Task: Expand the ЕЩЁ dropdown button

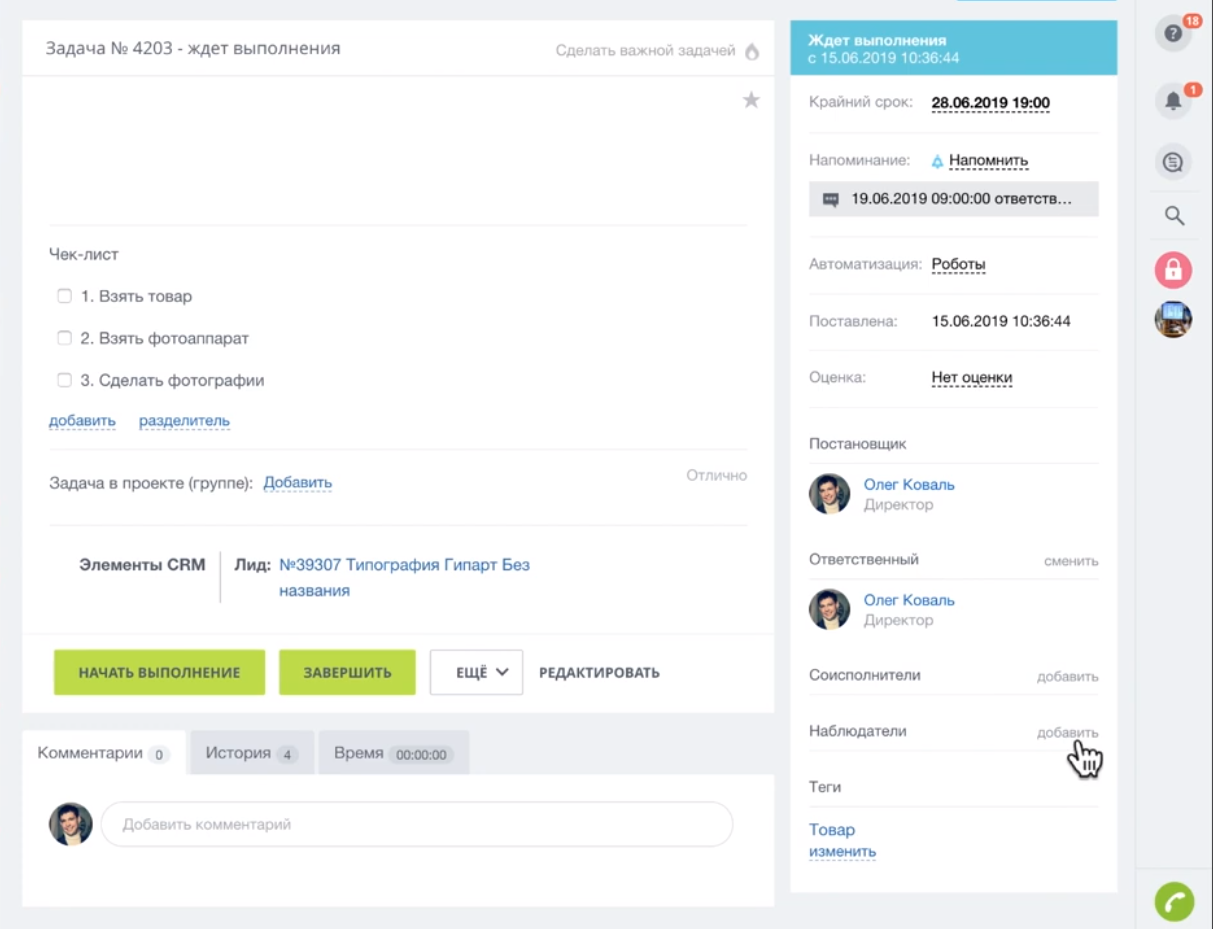Action: 476,672
